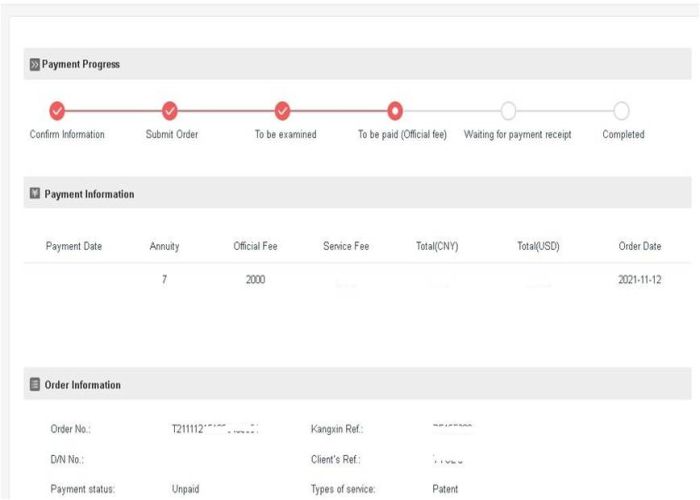Click the To be examined checkmark

click(283, 110)
